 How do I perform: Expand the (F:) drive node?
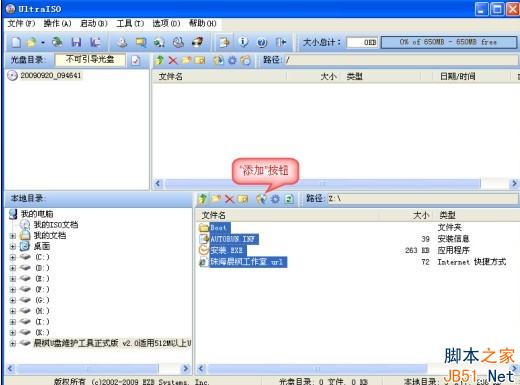pos(13,290)
